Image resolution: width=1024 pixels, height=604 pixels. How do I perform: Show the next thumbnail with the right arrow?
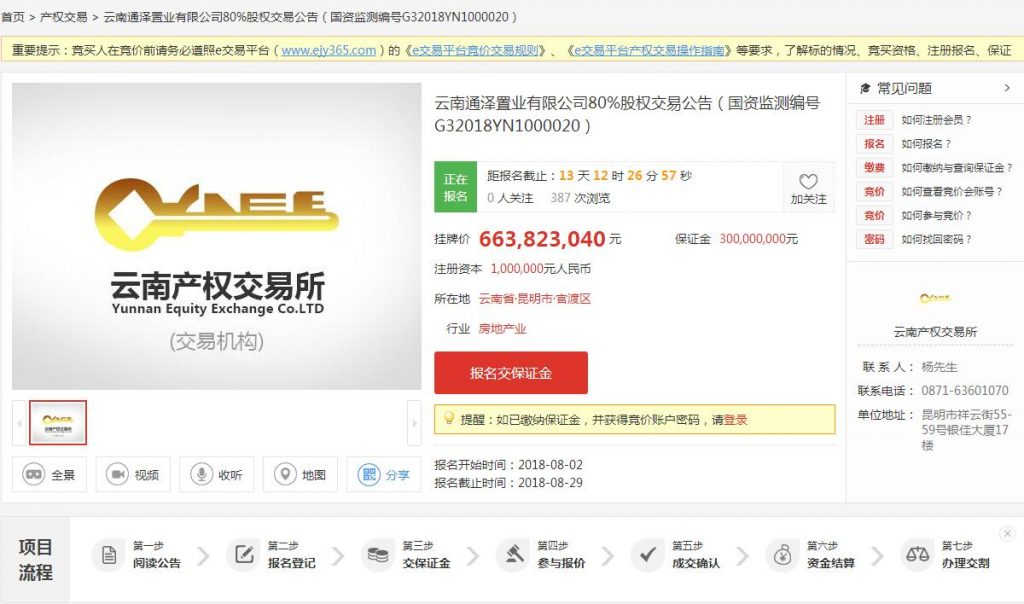click(414, 423)
